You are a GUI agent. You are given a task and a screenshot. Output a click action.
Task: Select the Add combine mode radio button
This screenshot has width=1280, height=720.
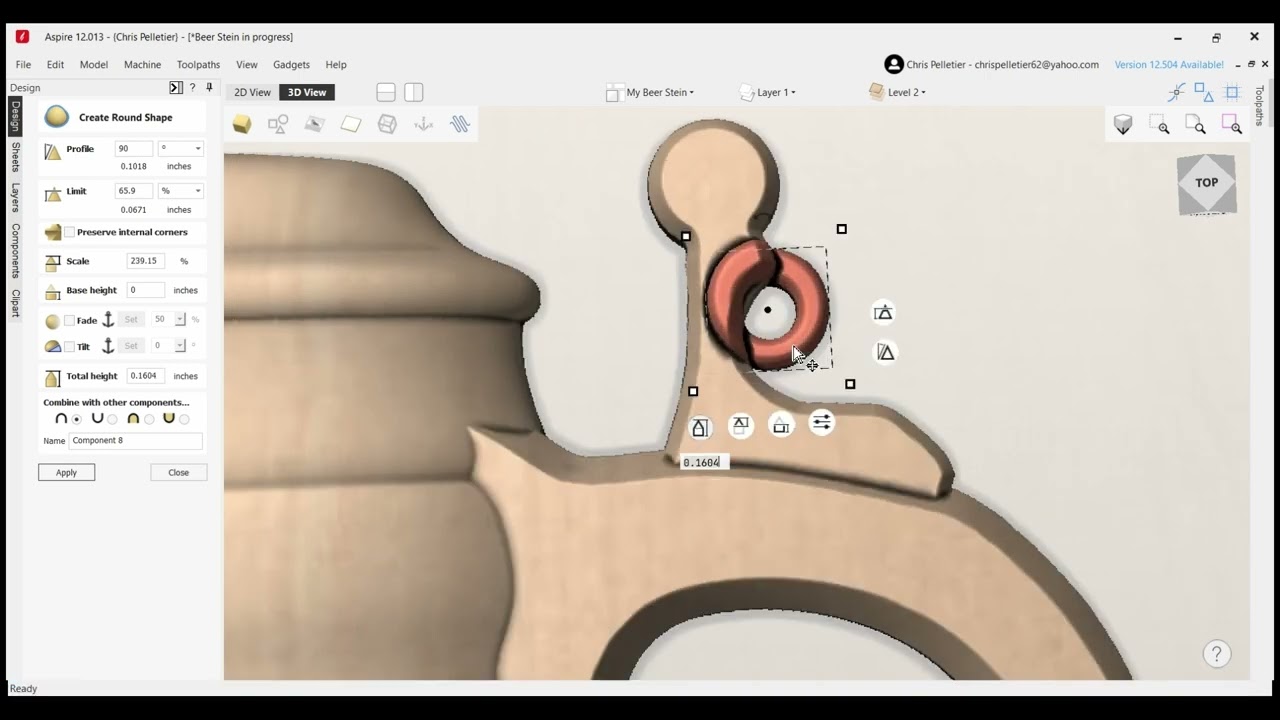click(77, 419)
